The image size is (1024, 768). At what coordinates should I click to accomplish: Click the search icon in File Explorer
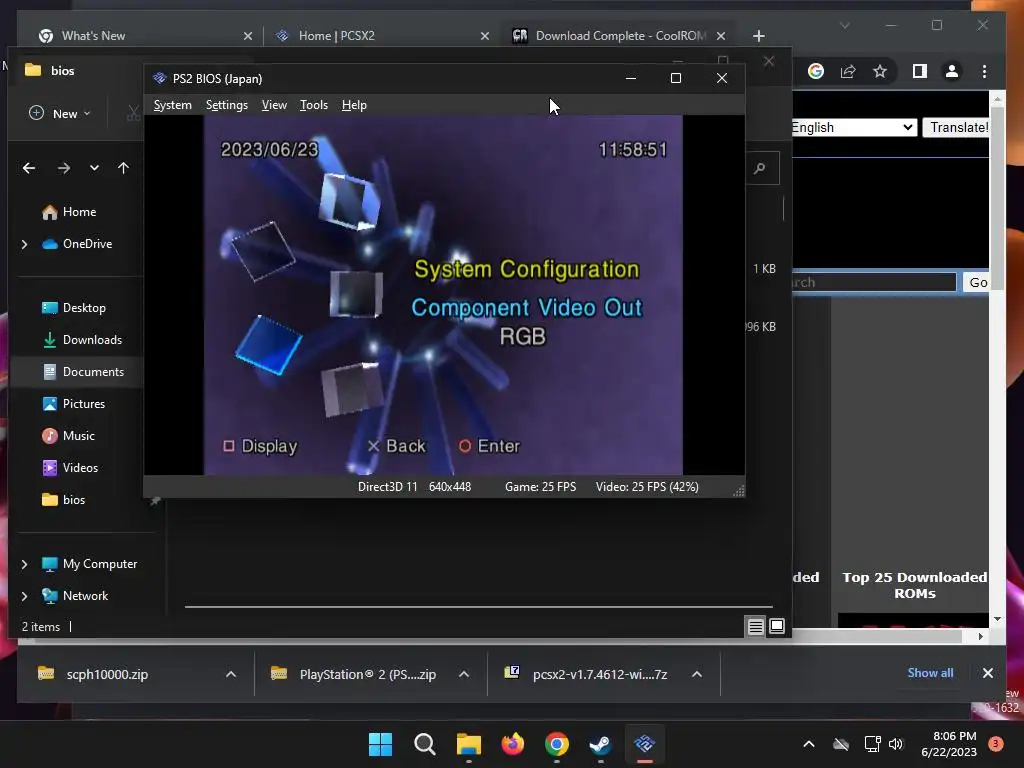(760, 168)
